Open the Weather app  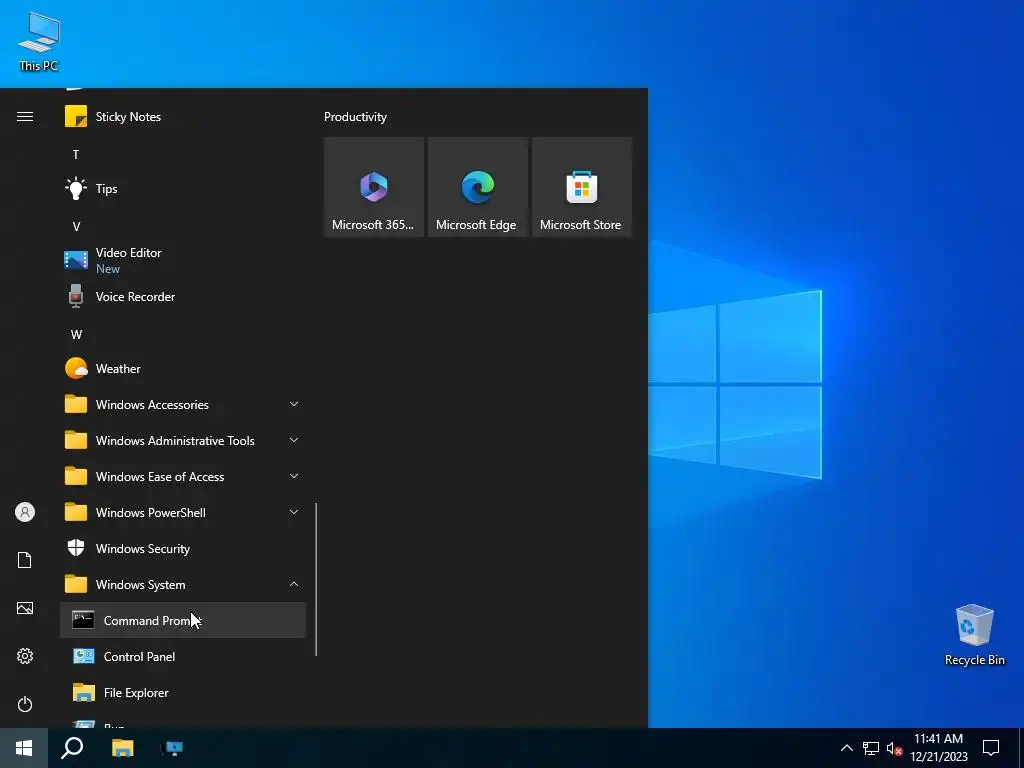point(183,368)
